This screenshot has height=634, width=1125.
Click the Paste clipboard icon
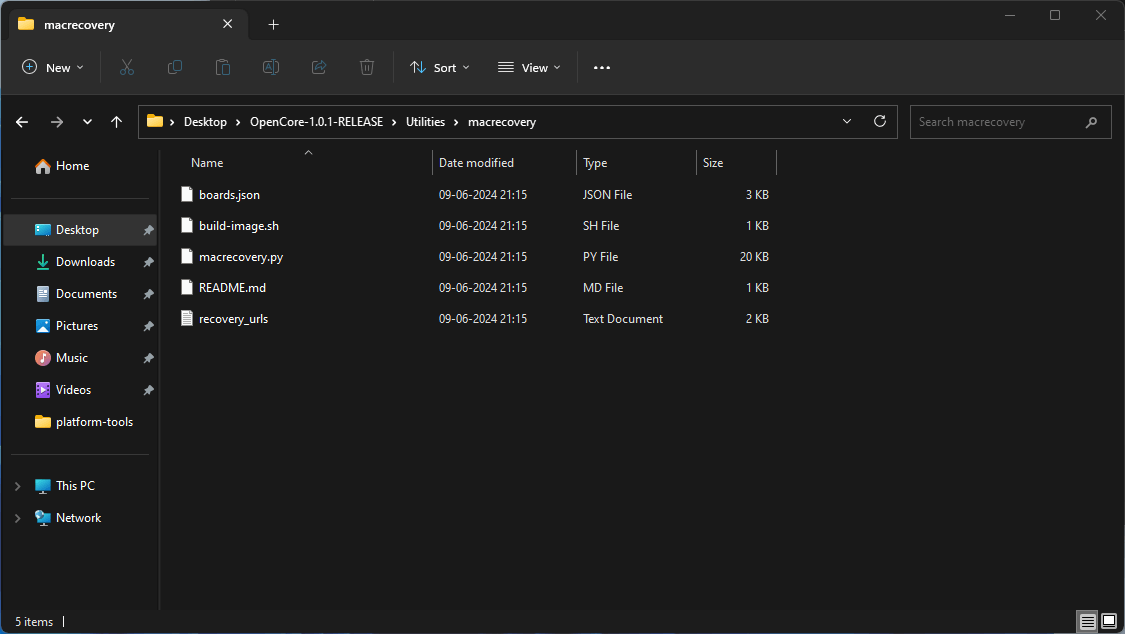(223, 67)
